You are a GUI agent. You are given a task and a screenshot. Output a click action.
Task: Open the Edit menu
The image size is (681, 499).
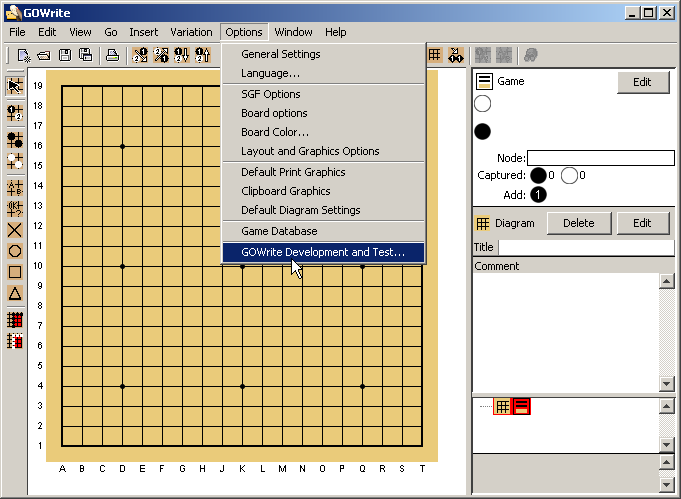pos(47,32)
